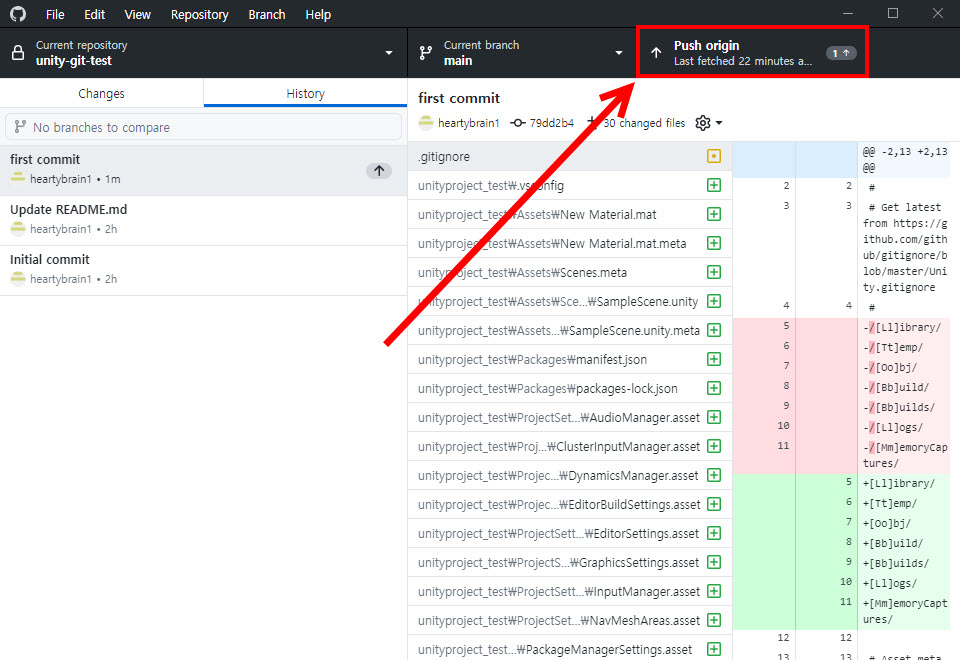
Task: Click the 1 ahead commit badge
Action: point(841,53)
